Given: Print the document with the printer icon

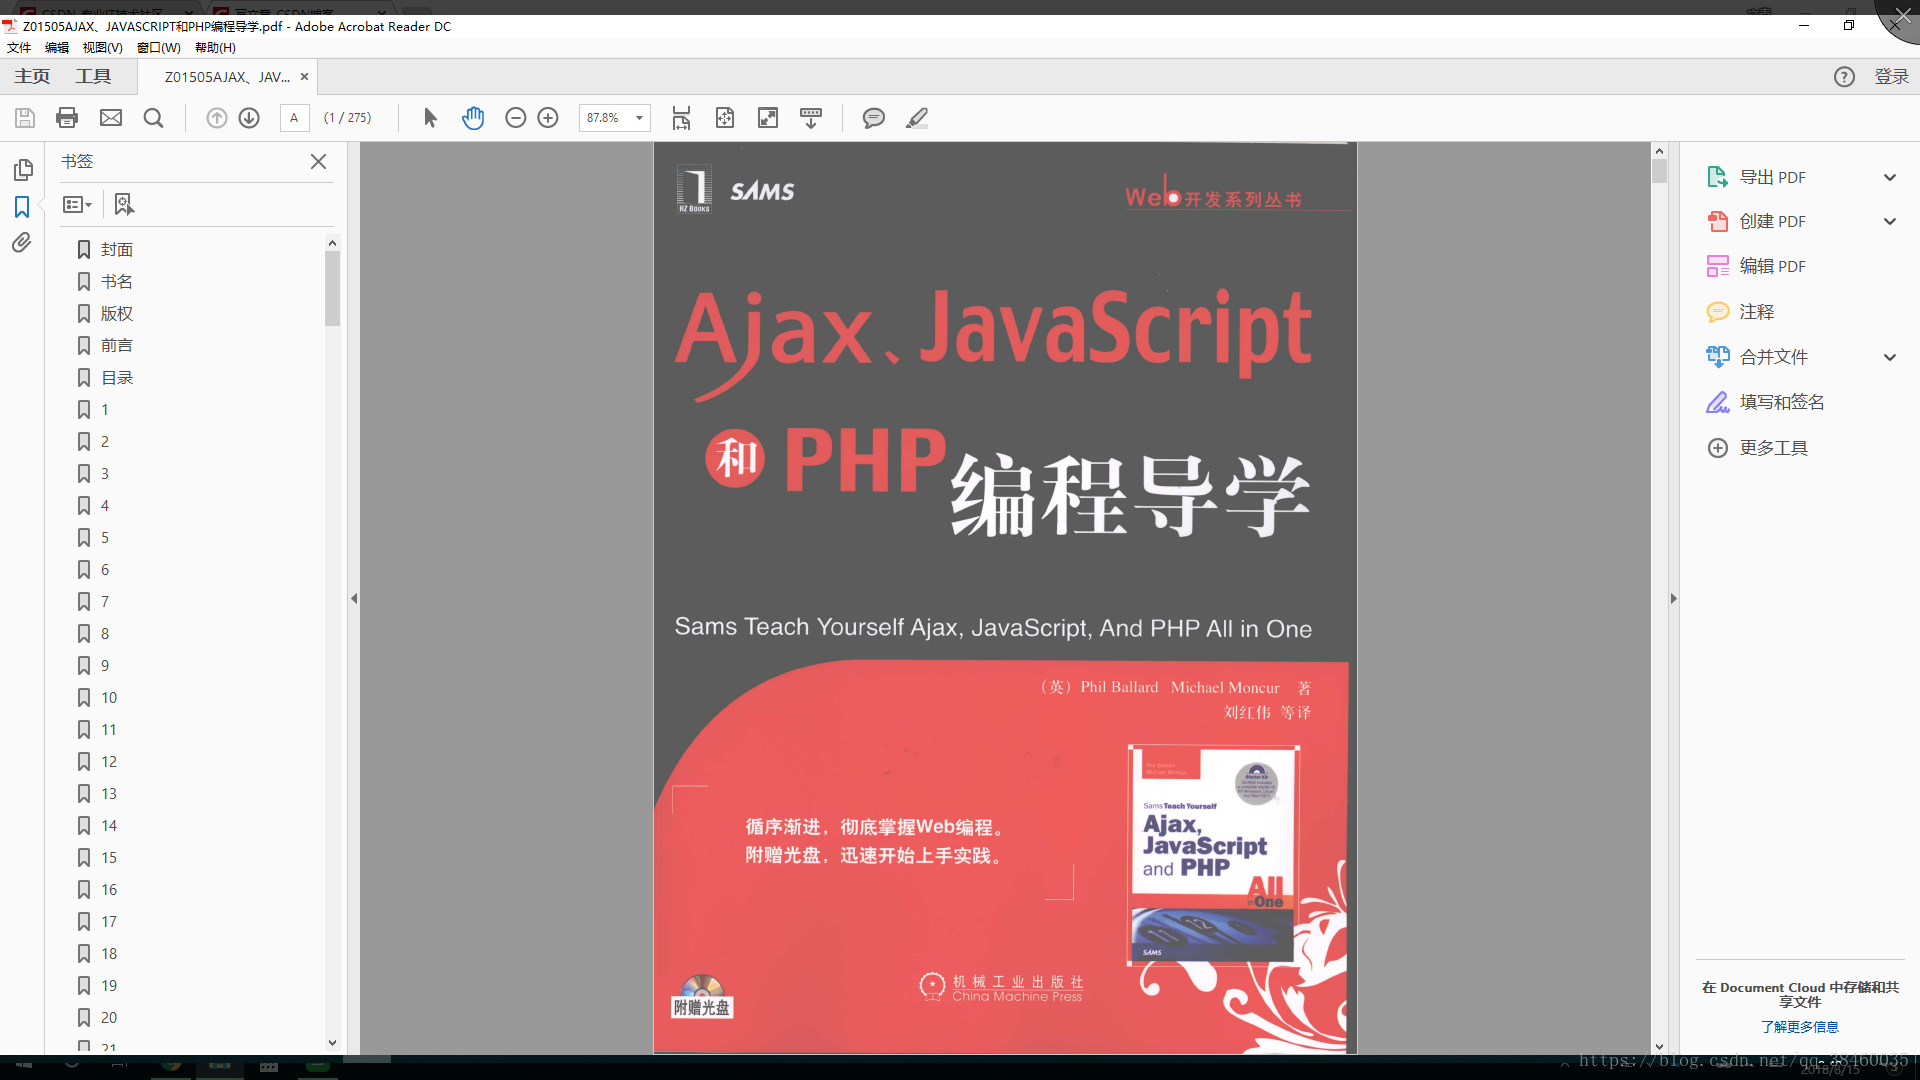Looking at the screenshot, I should pos(67,118).
